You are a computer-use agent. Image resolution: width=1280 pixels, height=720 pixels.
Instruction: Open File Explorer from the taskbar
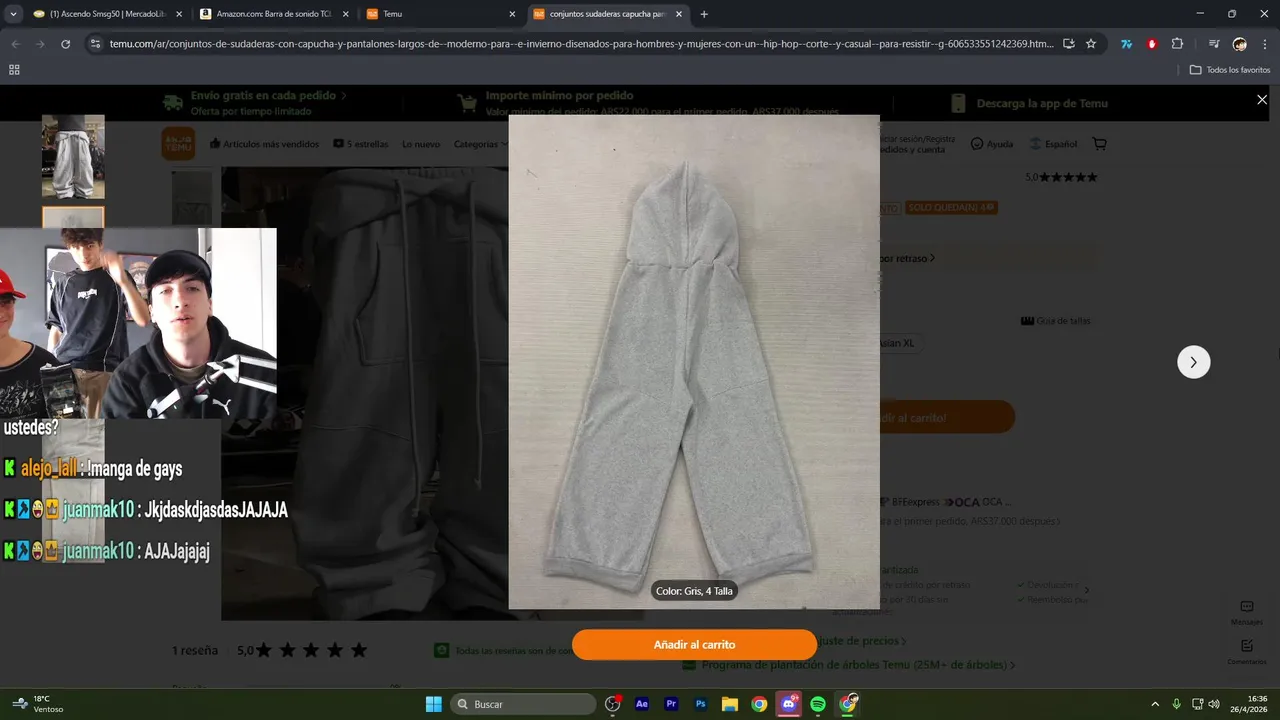tap(730, 704)
